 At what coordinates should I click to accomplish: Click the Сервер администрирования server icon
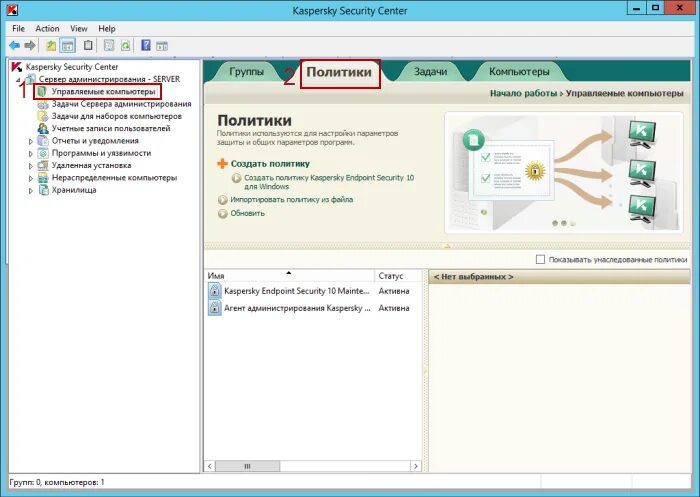pyautogui.click(x=30, y=79)
